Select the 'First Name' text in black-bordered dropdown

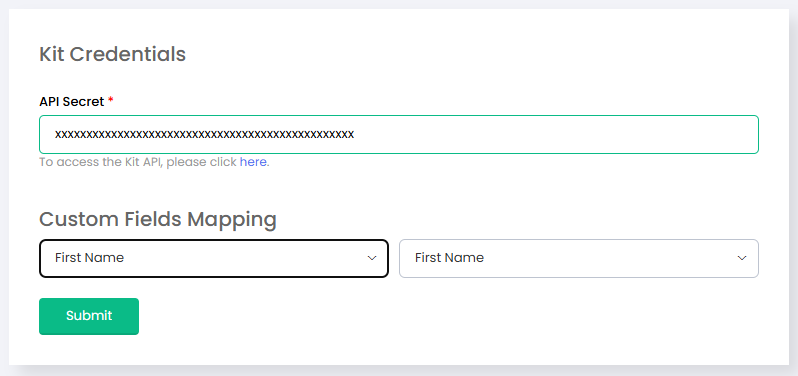(90, 257)
